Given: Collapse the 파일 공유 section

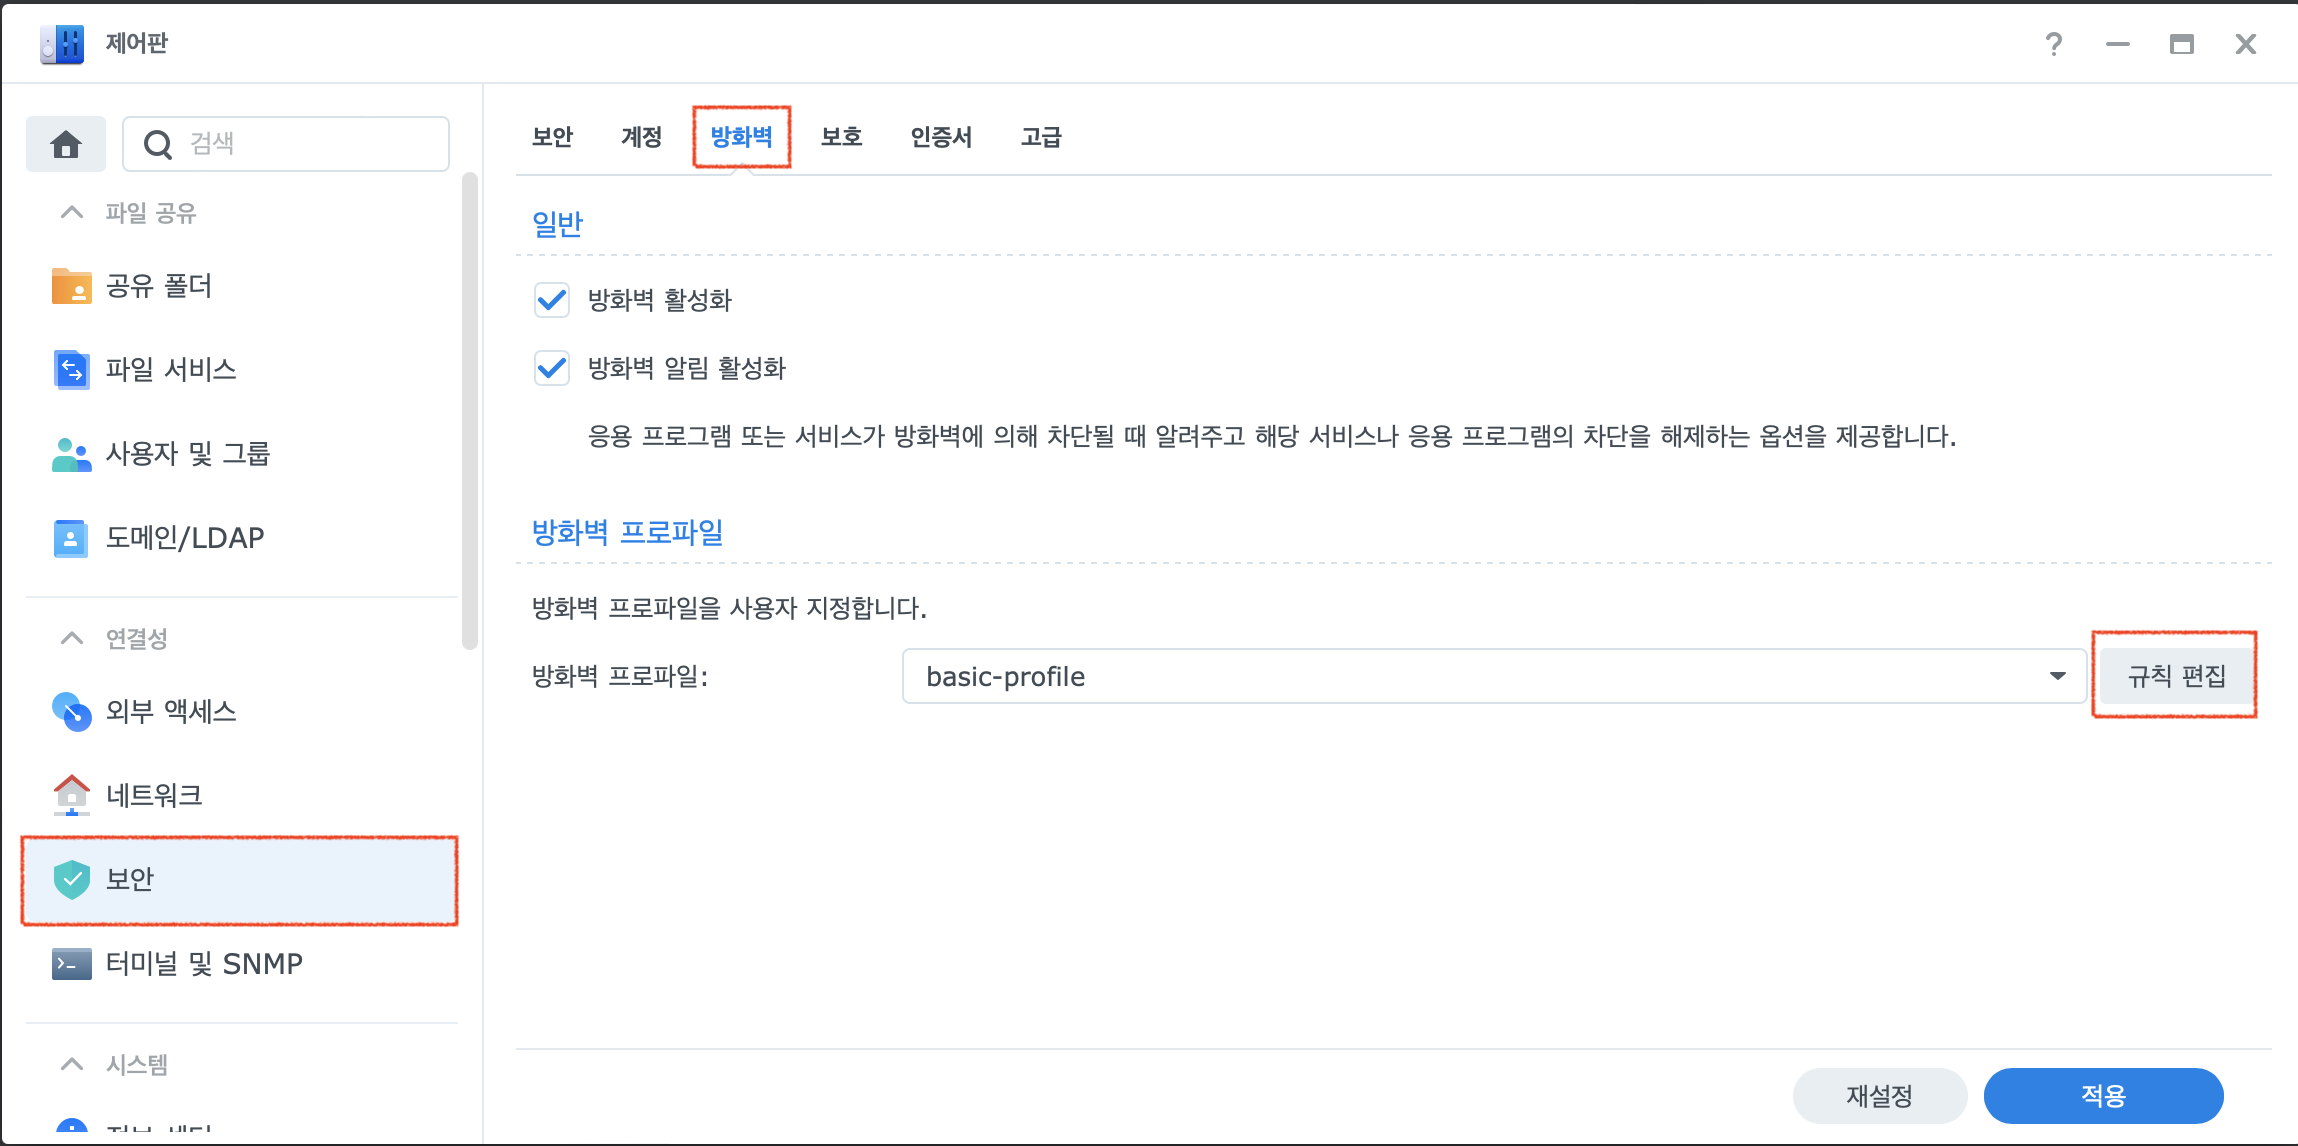Looking at the screenshot, I should [x=72, y=212].
